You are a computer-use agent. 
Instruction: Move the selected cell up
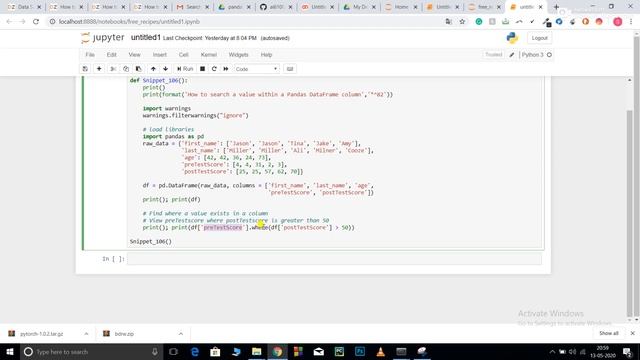[153, 69]
